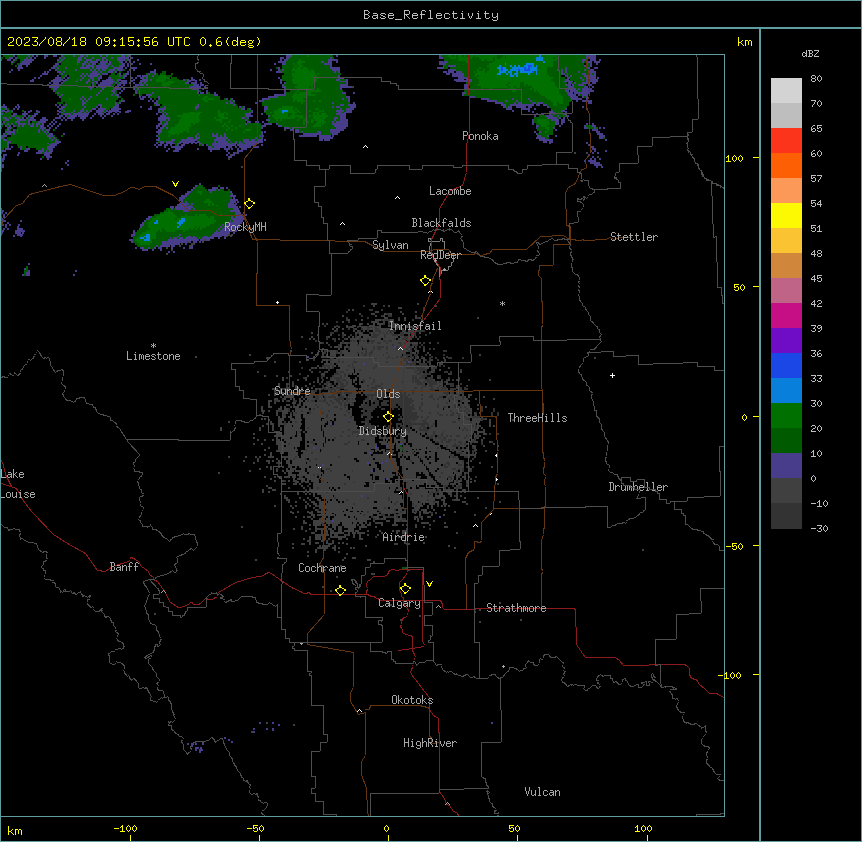Click yellow diamond marker below Cochrane
The image size is (862, 842).
pos(340,590)
